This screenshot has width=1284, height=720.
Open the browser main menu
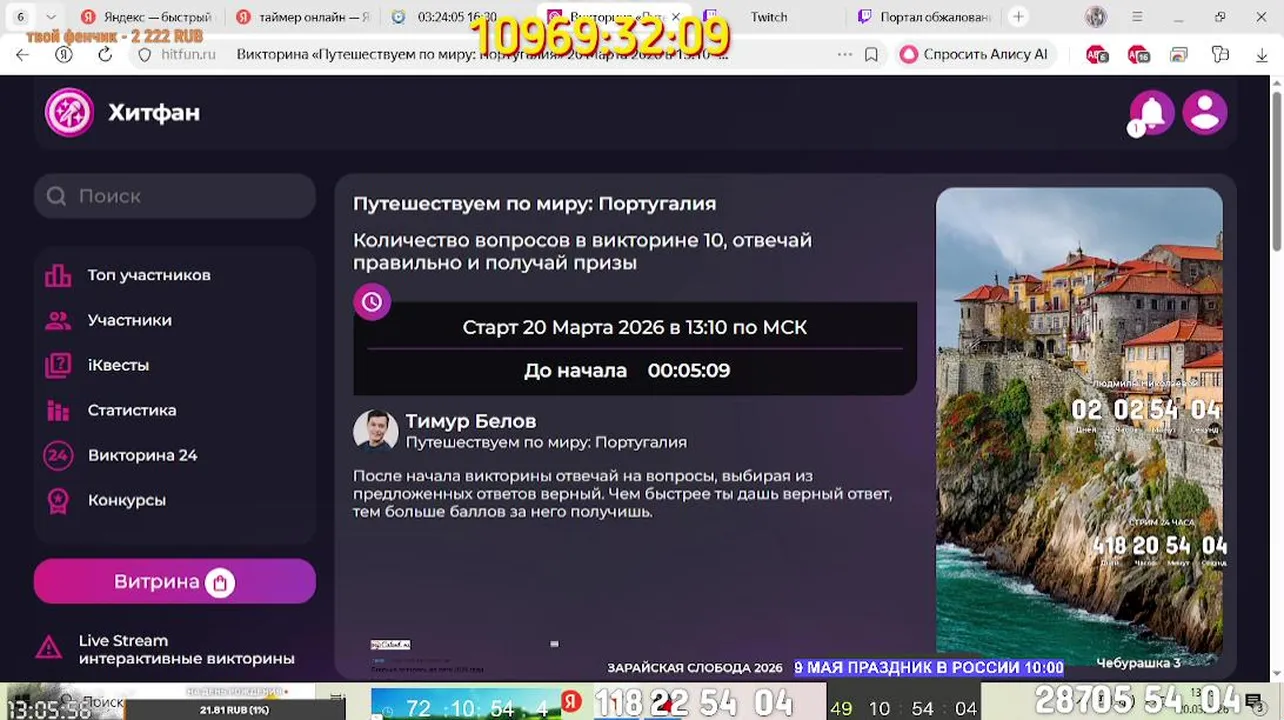click(x=1137, y=17)
